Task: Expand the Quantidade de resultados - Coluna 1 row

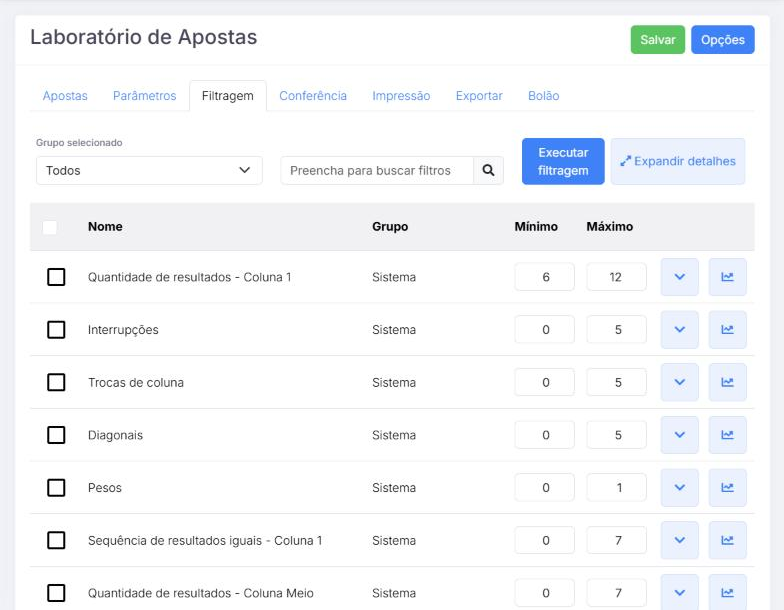Action: pos(680,277)
